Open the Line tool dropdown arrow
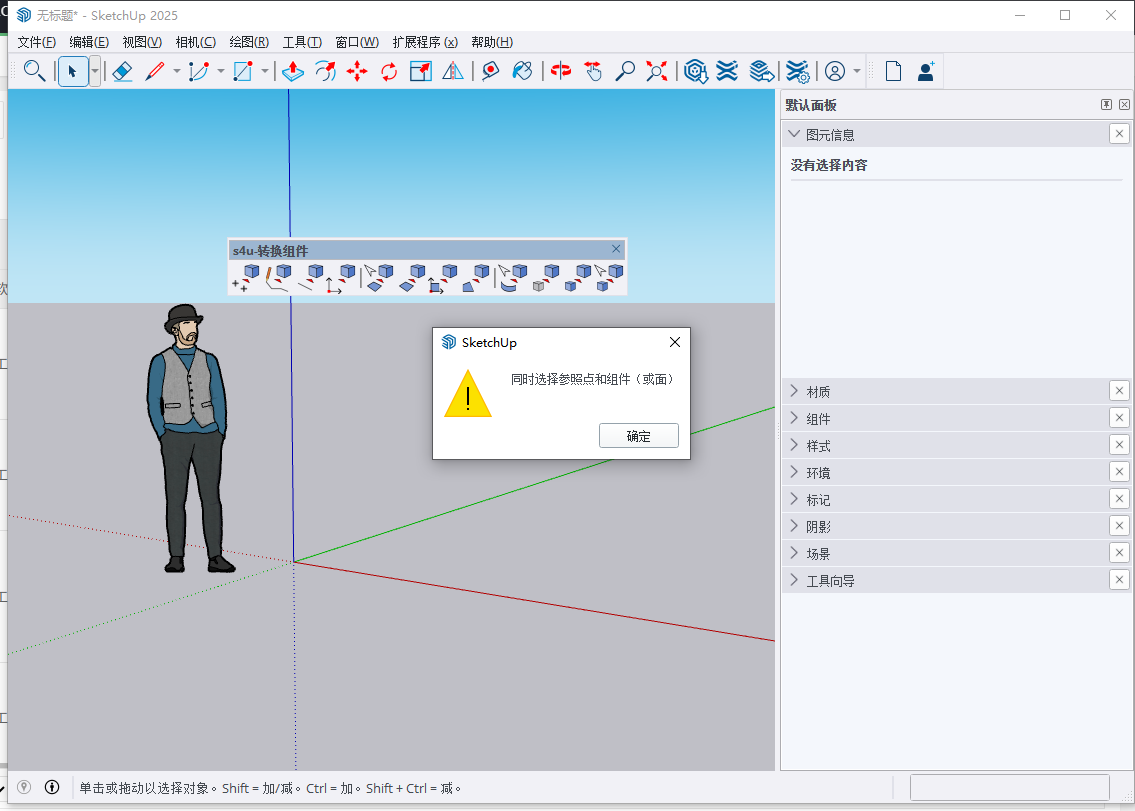The image size is (1135, 811). pyautogui.click(x=176, y=71)
